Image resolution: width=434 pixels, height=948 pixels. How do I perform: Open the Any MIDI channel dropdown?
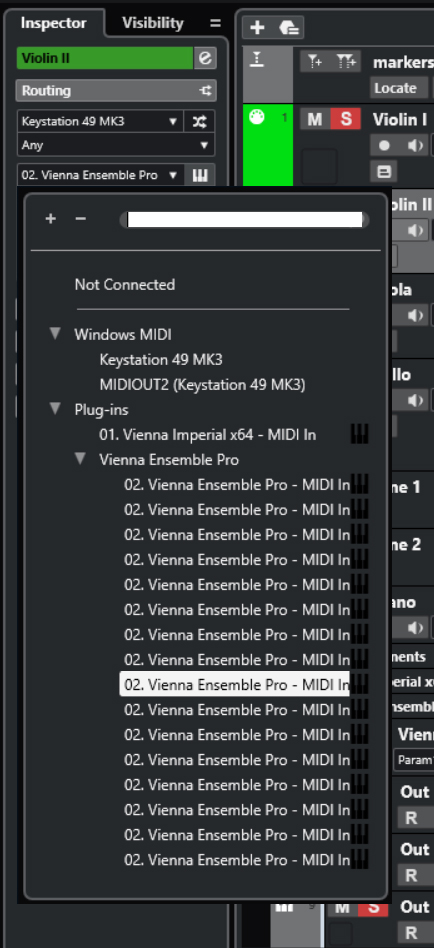(x=116, y=145)
